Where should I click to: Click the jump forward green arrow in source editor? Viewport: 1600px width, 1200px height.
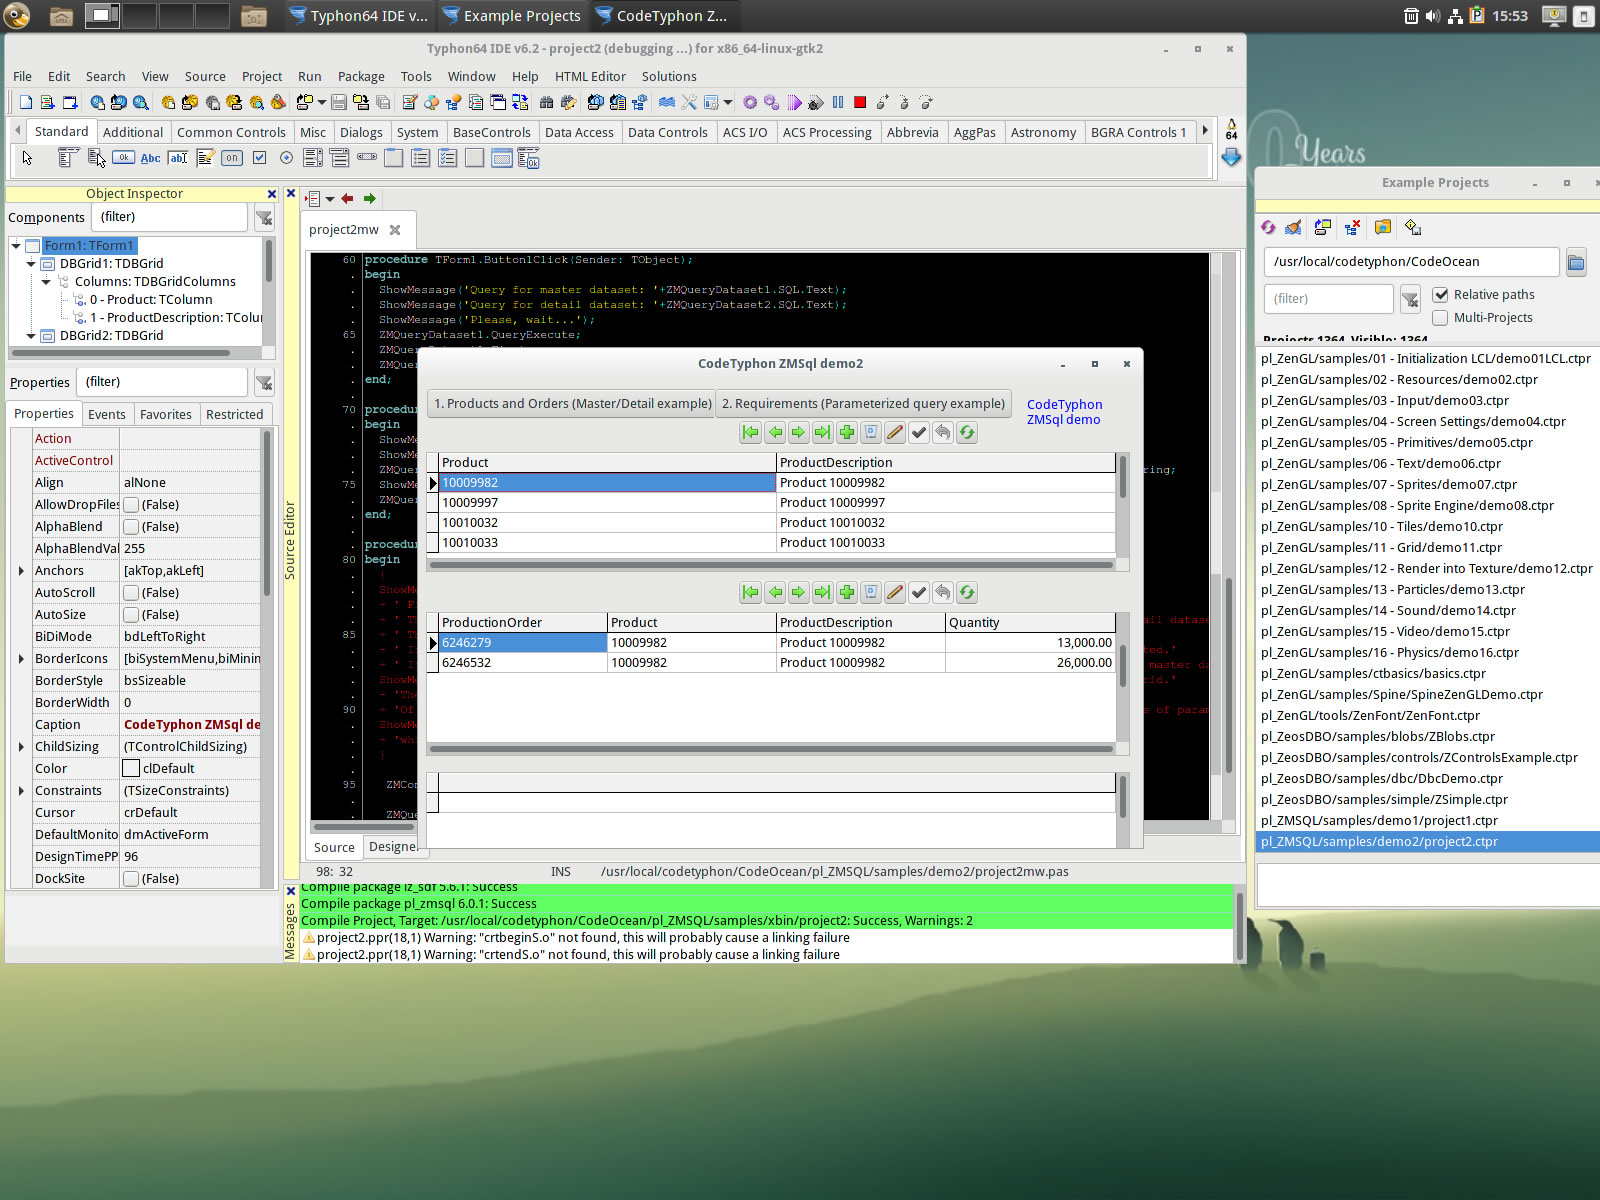click(370, 198)
